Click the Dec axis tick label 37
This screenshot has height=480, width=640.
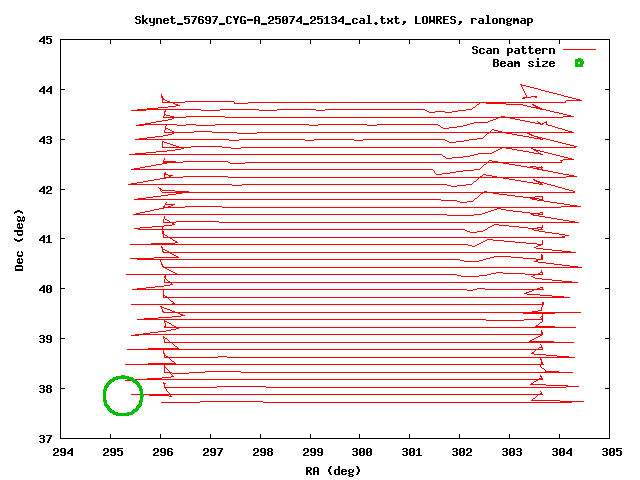pos(45,439)
